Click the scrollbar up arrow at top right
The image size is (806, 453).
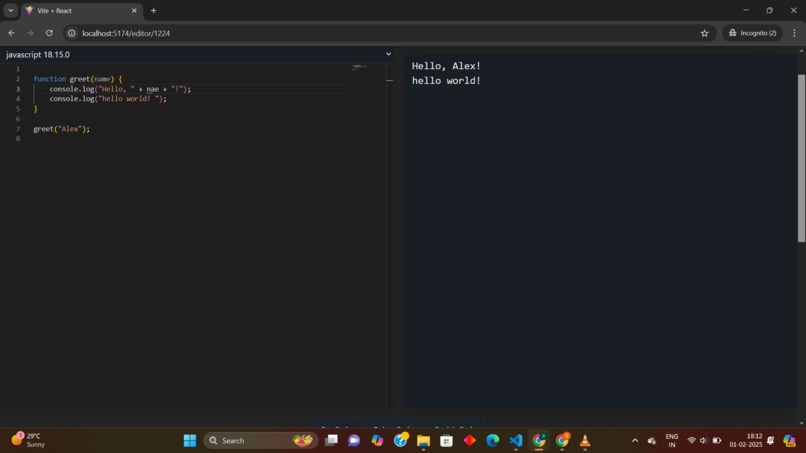pos(801,50)
